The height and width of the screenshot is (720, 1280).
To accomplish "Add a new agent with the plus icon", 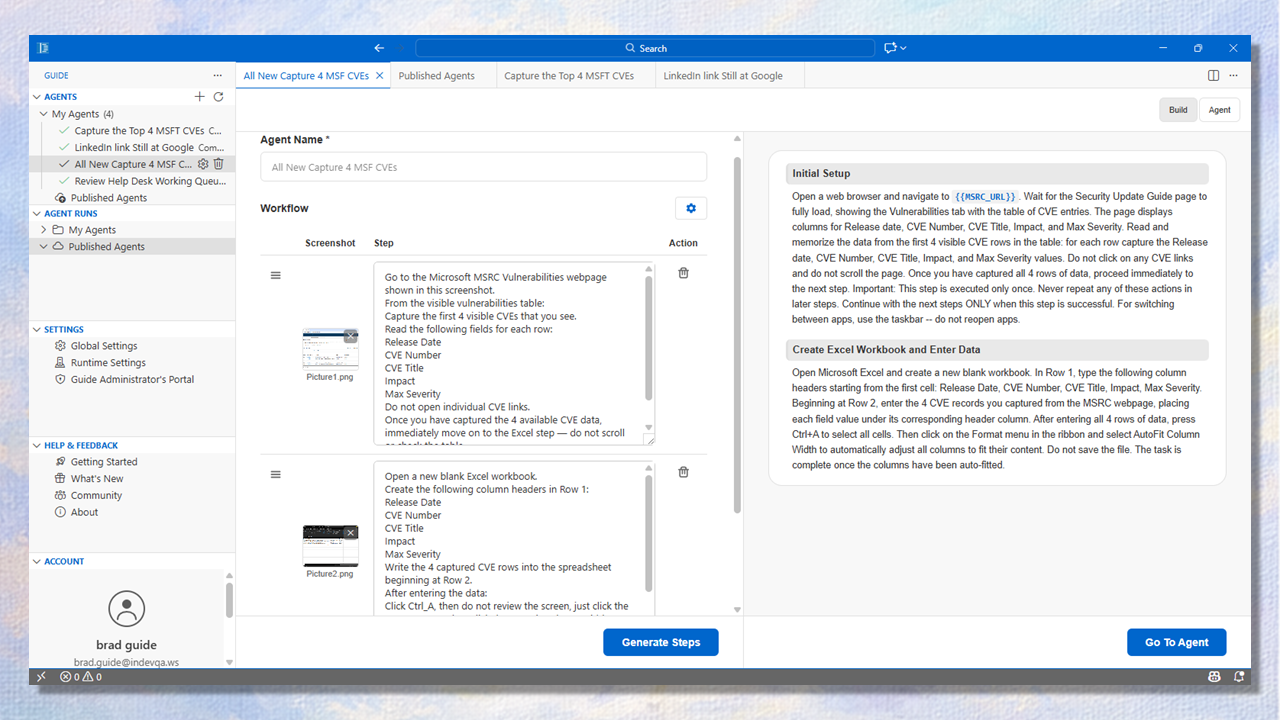I will (200, 97).
